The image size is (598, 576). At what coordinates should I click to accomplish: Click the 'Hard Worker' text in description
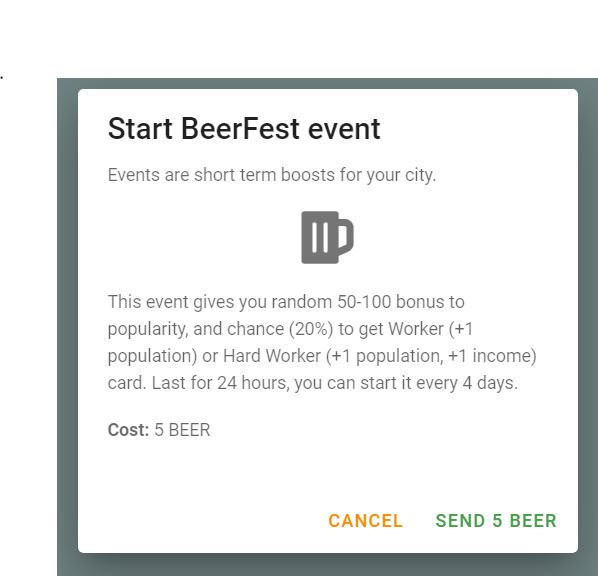click(272, 356)
